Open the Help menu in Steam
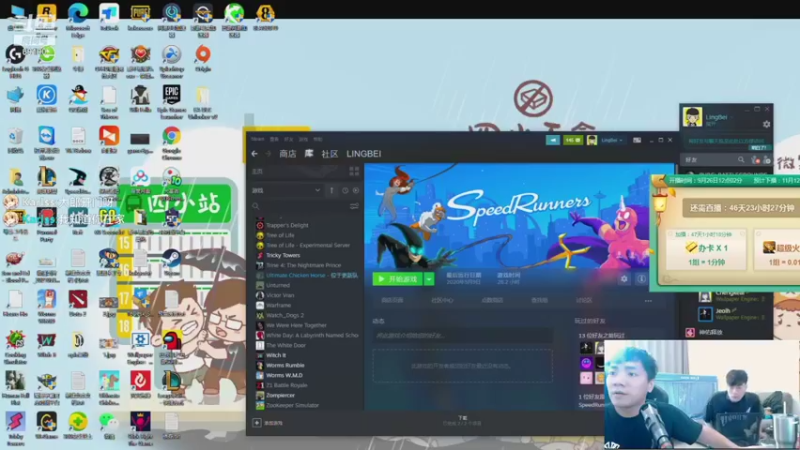Image resolution: width=800 pixels, height=450 pixels. click(318, 139)
